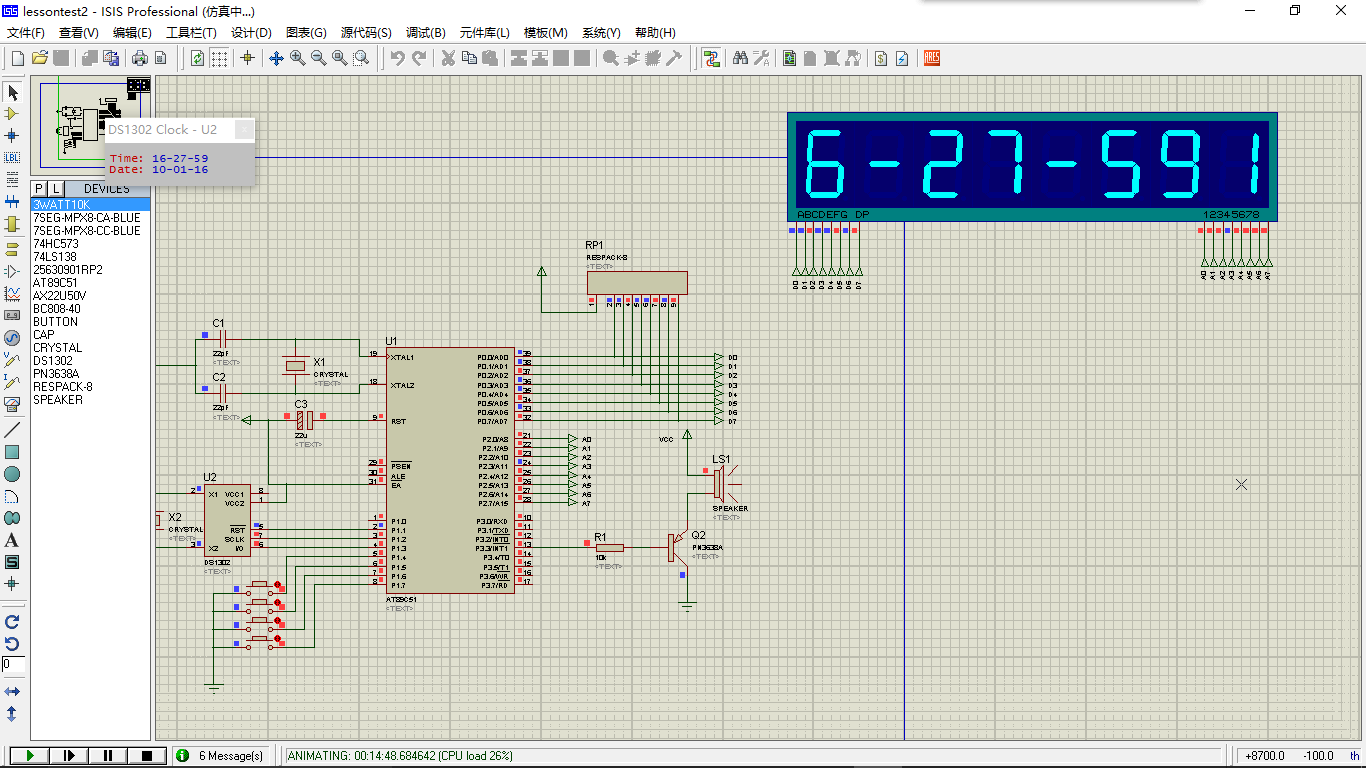Choose voltage probe mode tool
The width and height of the screenshot is (1366, 768).
point(12,360)
